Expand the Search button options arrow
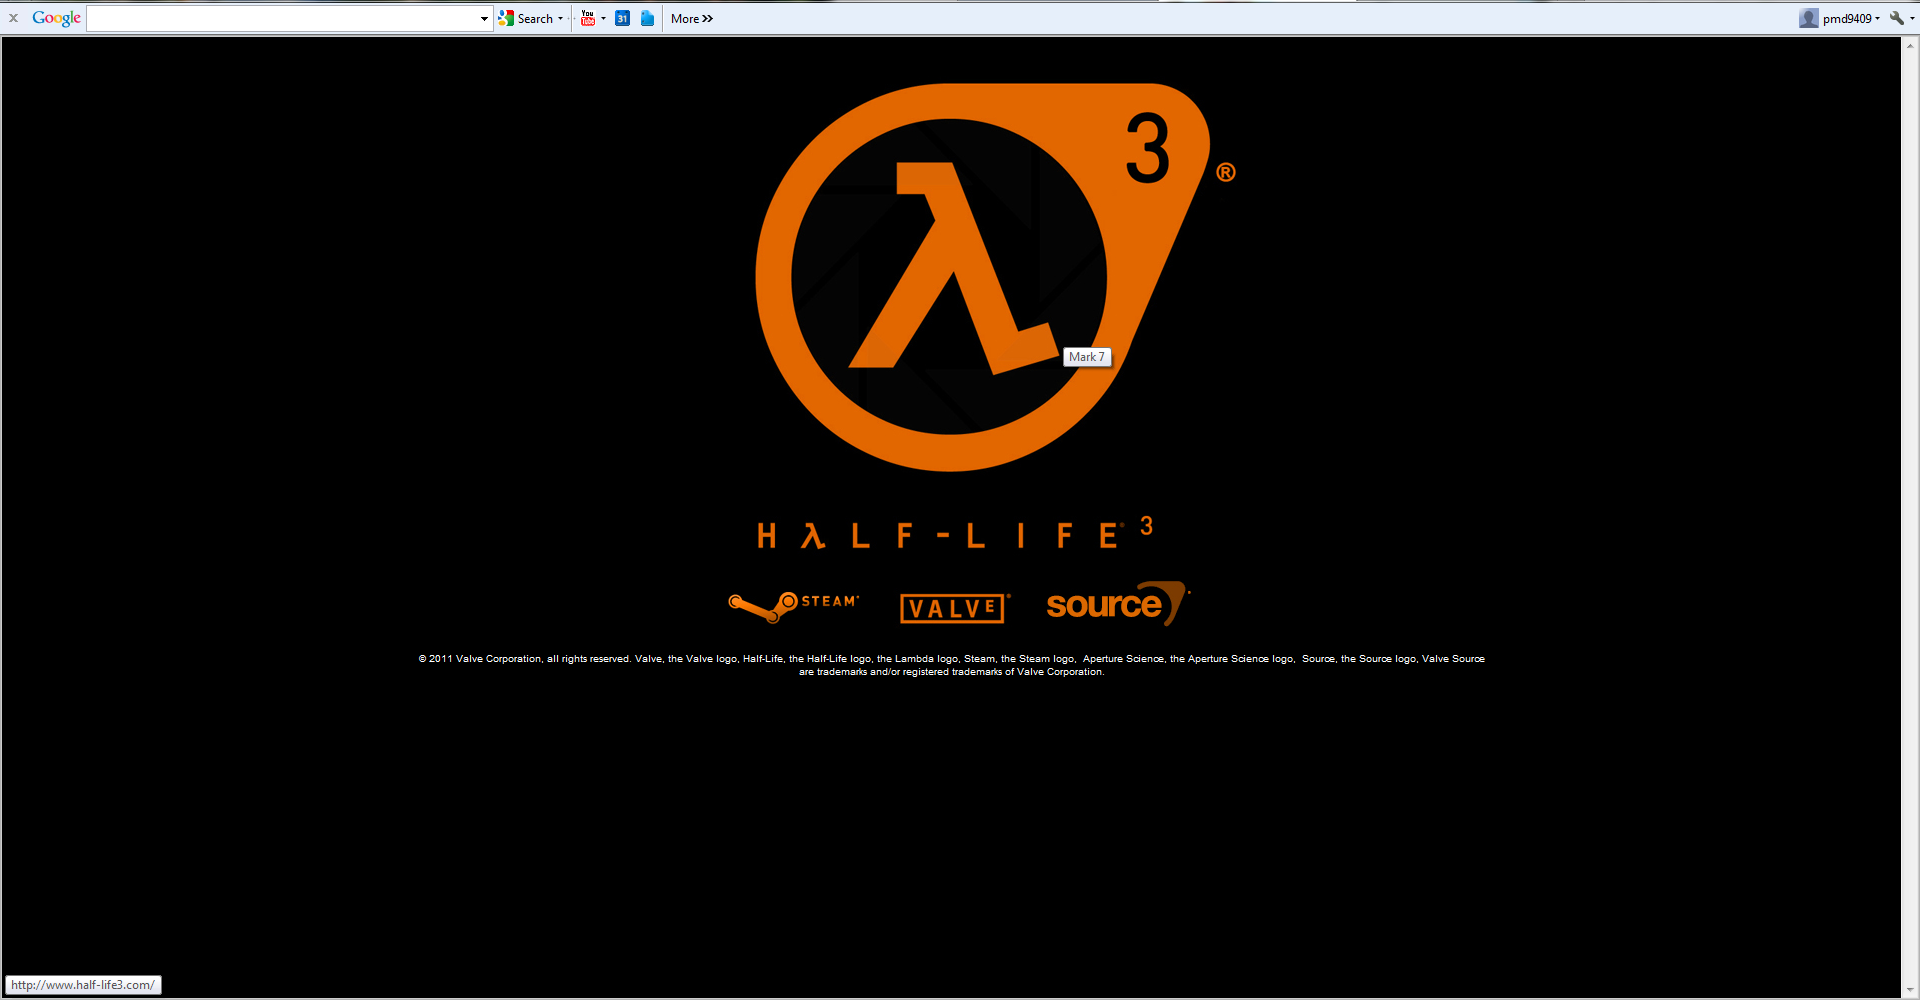Viewport: 1920px width, 1000px height. [561, 19]
